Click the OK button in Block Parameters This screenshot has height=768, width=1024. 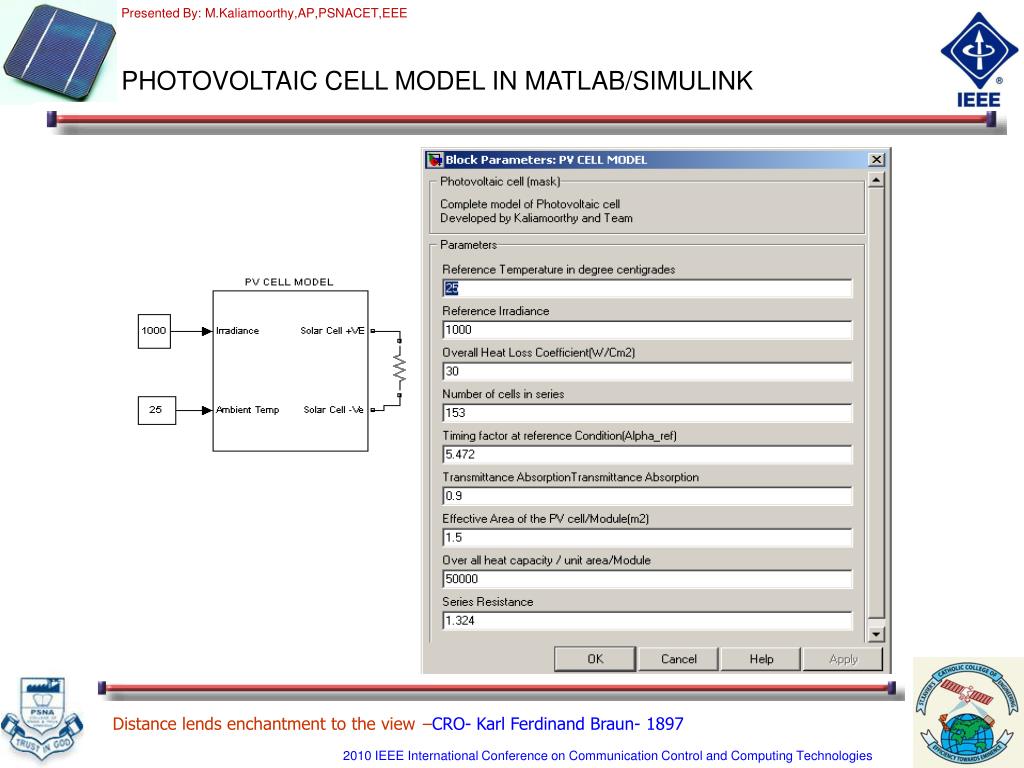(x=594, y=659)
